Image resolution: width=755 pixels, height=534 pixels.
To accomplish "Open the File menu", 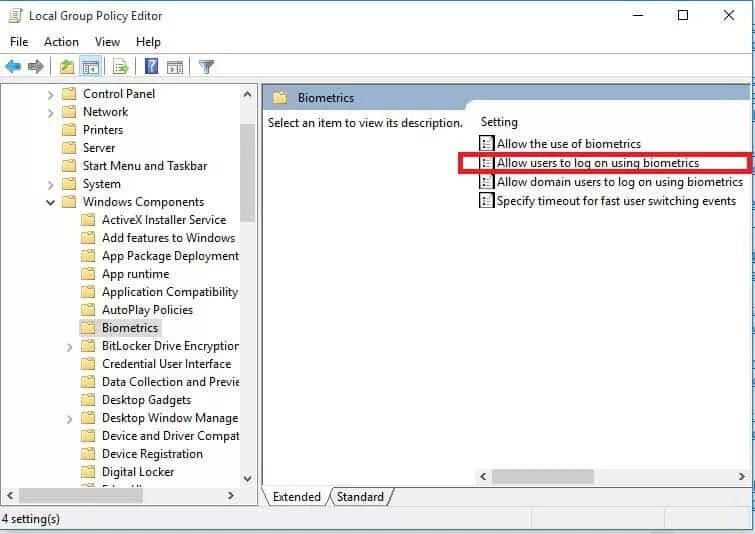I will click(x=19, y=42).
